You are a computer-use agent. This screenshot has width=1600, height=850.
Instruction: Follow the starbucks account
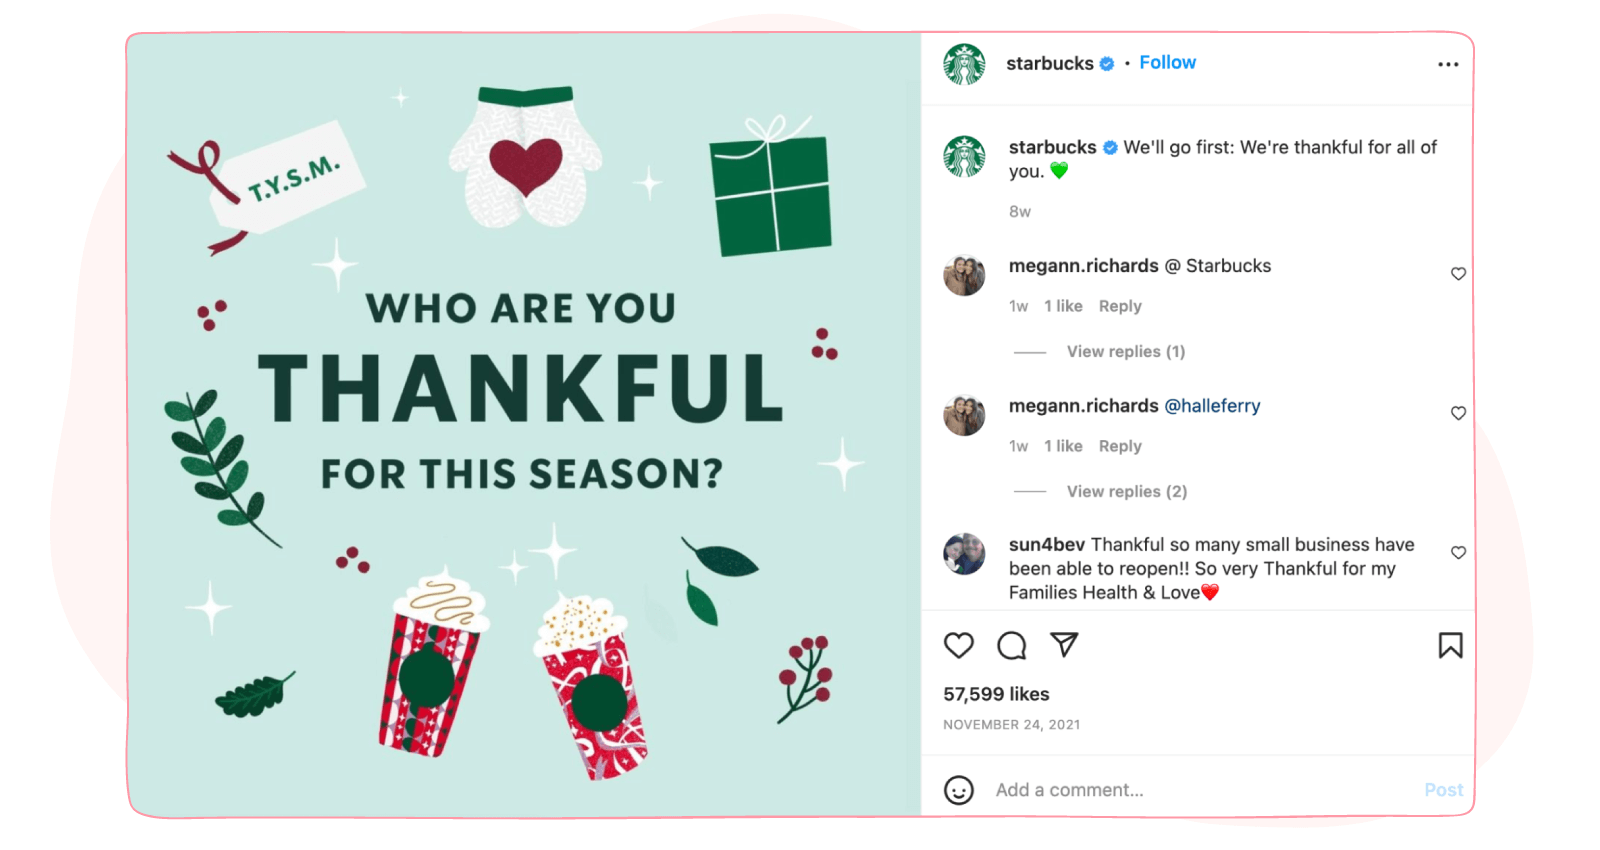coord(1167,63)
